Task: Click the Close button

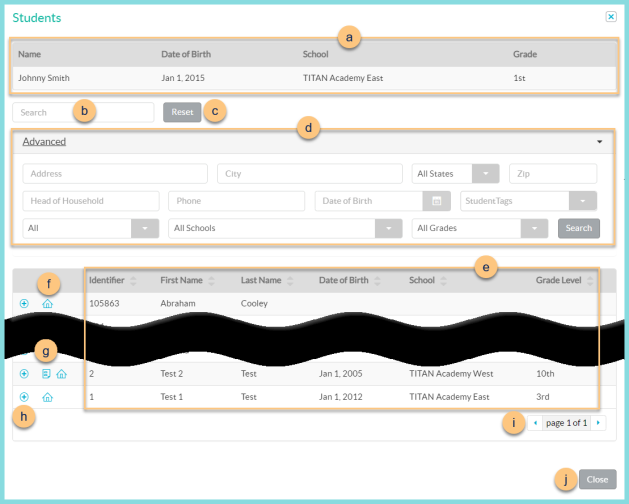Action: 597,479
